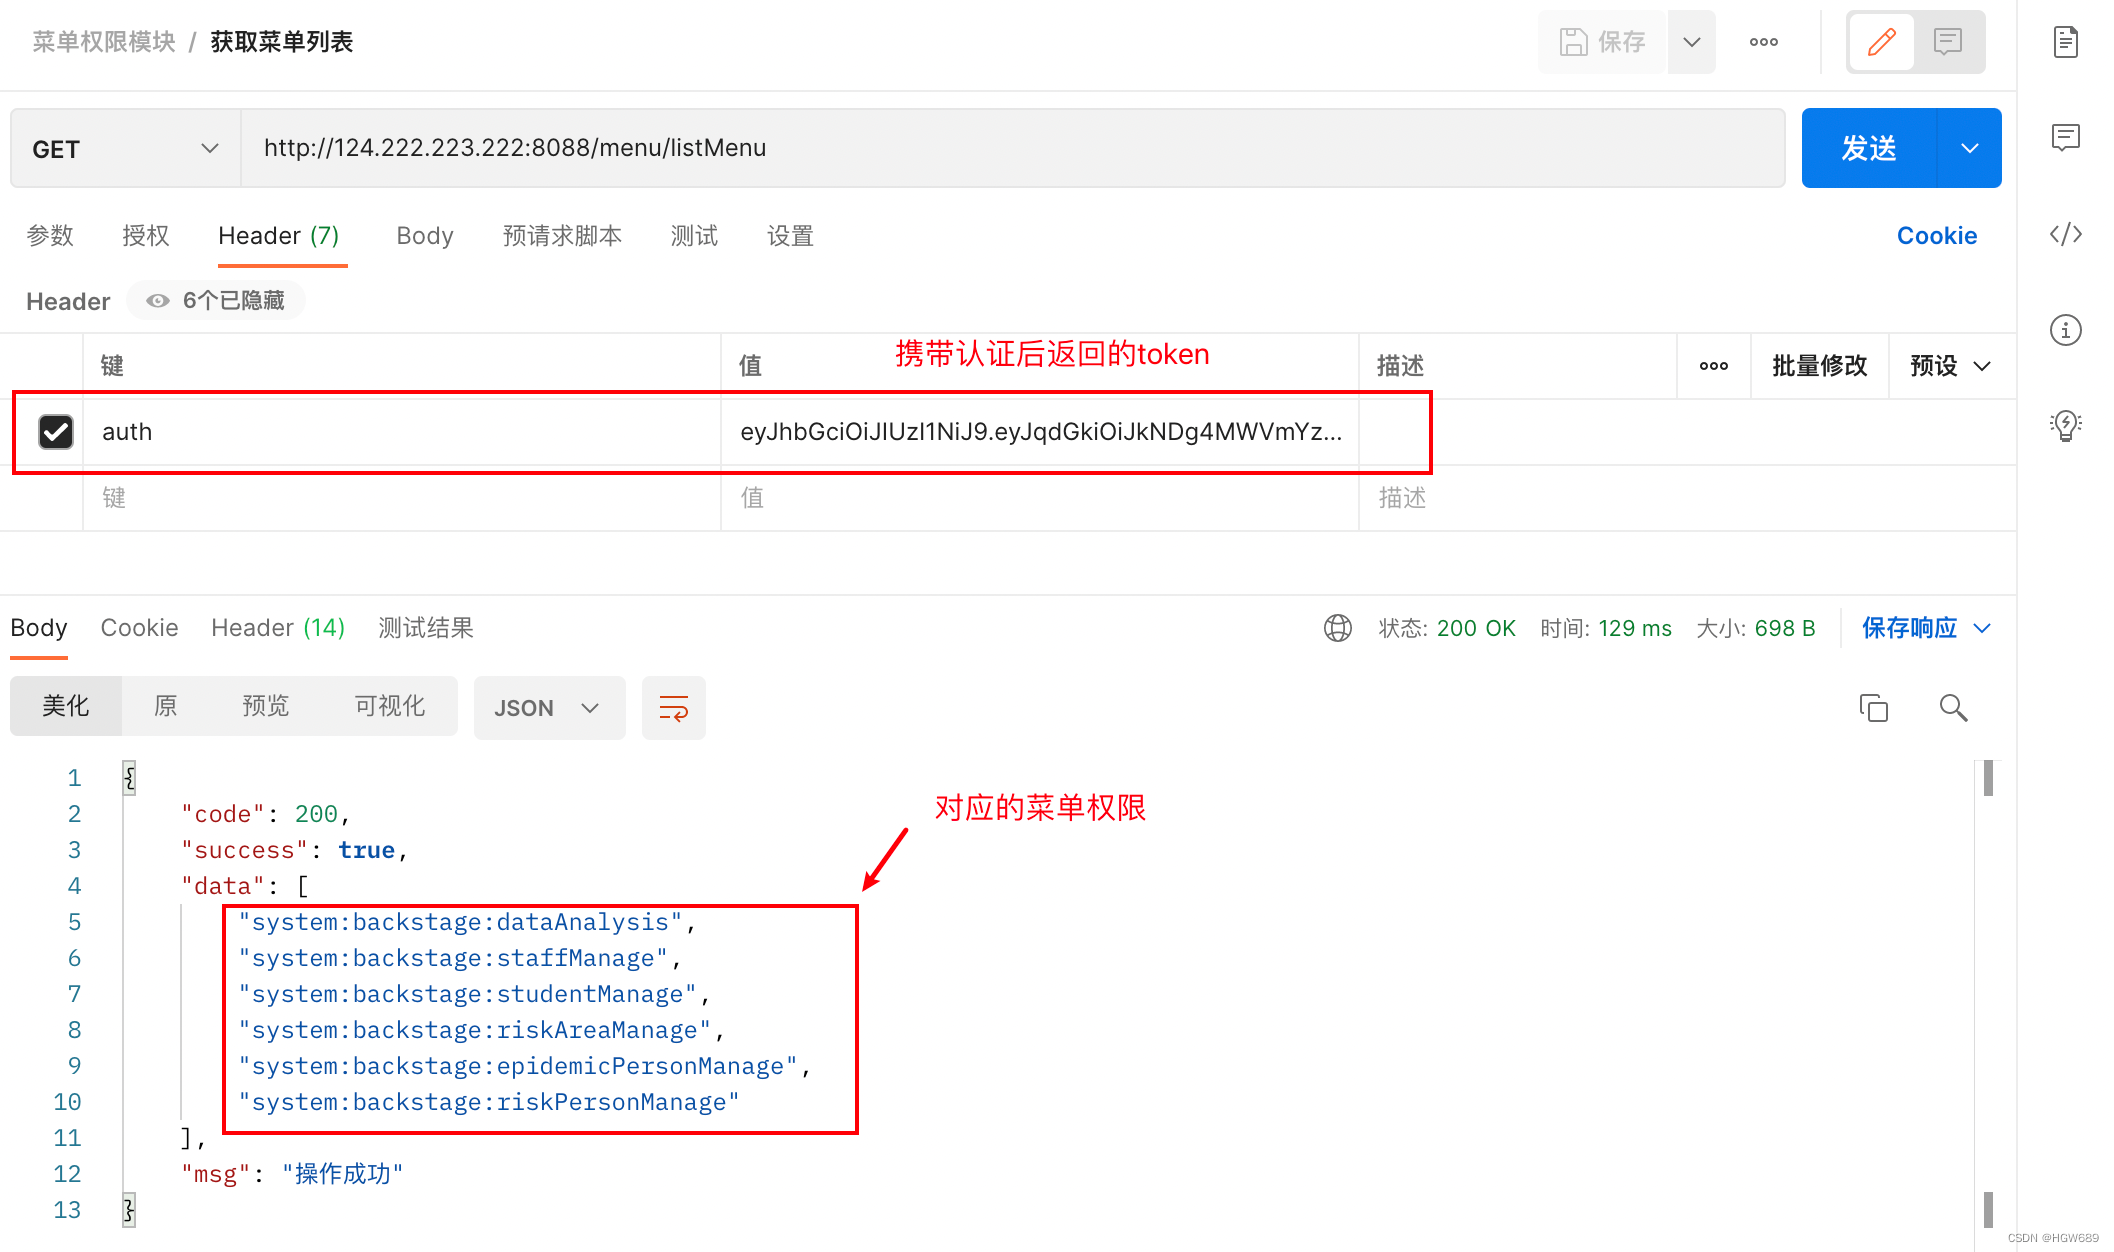Click the 200 OK status text
2114x1252 pixels.
[x=1476, y=628]
